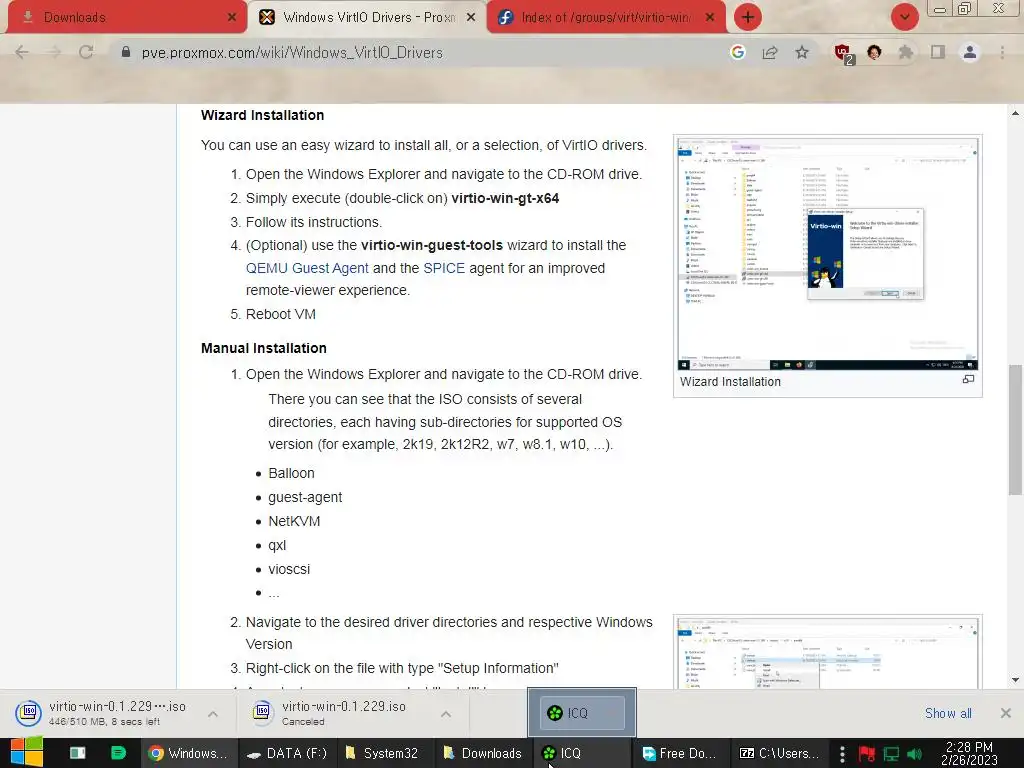Expand options for the canceled iso download
The image size is (1024, 768).
point(446,714)
